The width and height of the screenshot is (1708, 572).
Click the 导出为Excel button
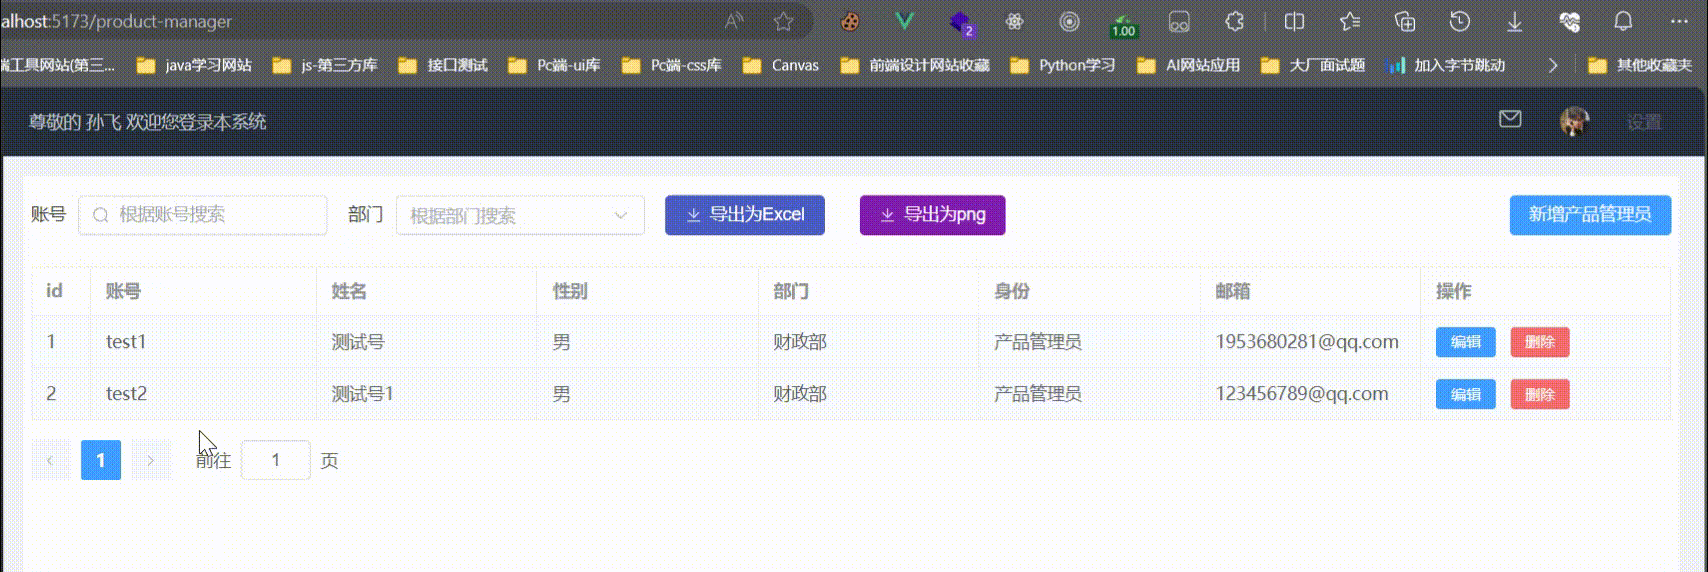pyautogui.click(x=745, y=215)
